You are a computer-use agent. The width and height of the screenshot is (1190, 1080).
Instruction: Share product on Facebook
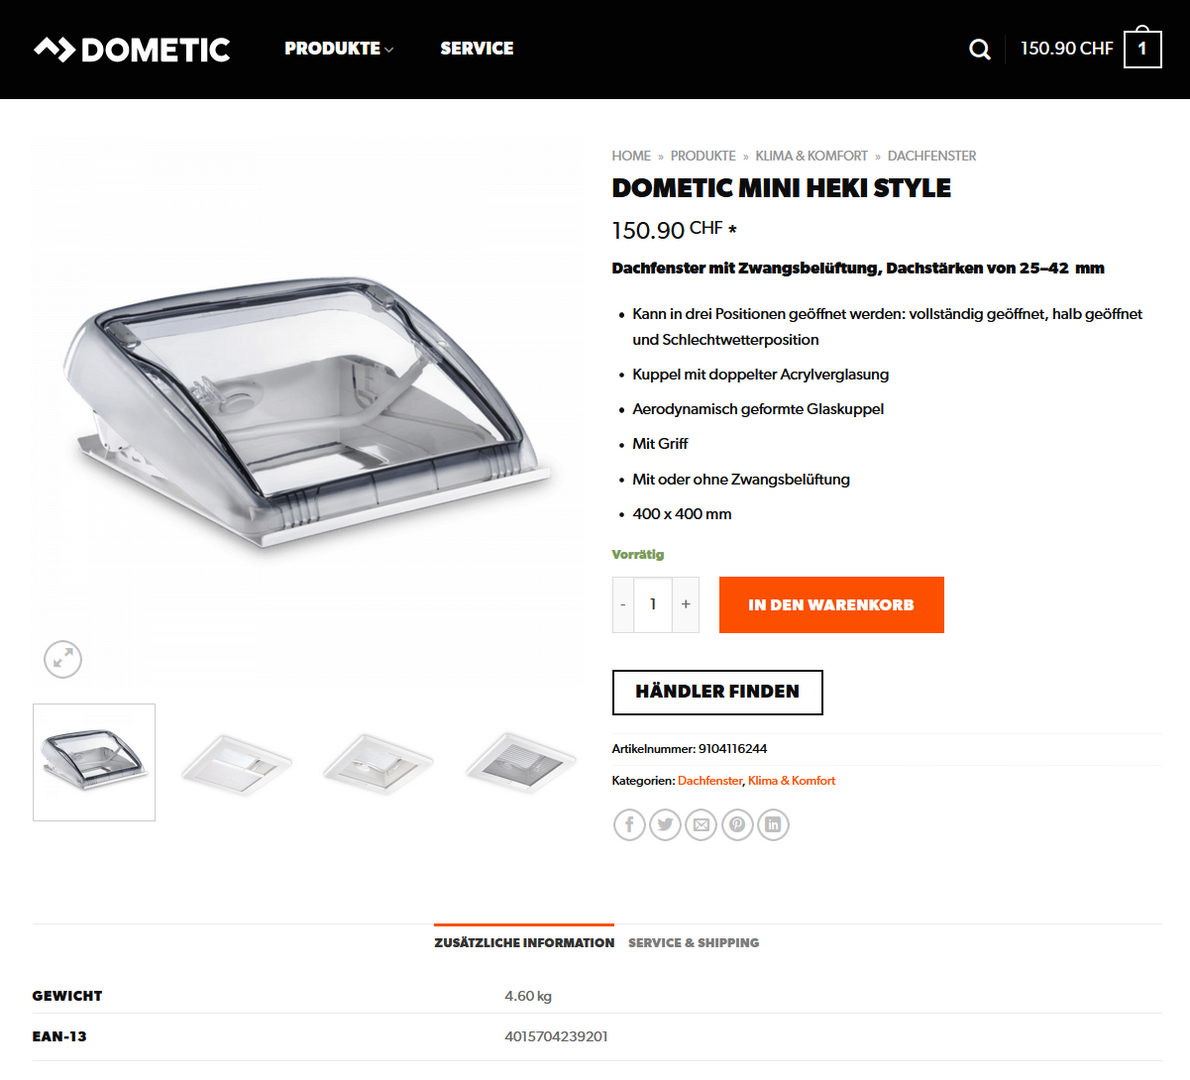click(629, 824)
